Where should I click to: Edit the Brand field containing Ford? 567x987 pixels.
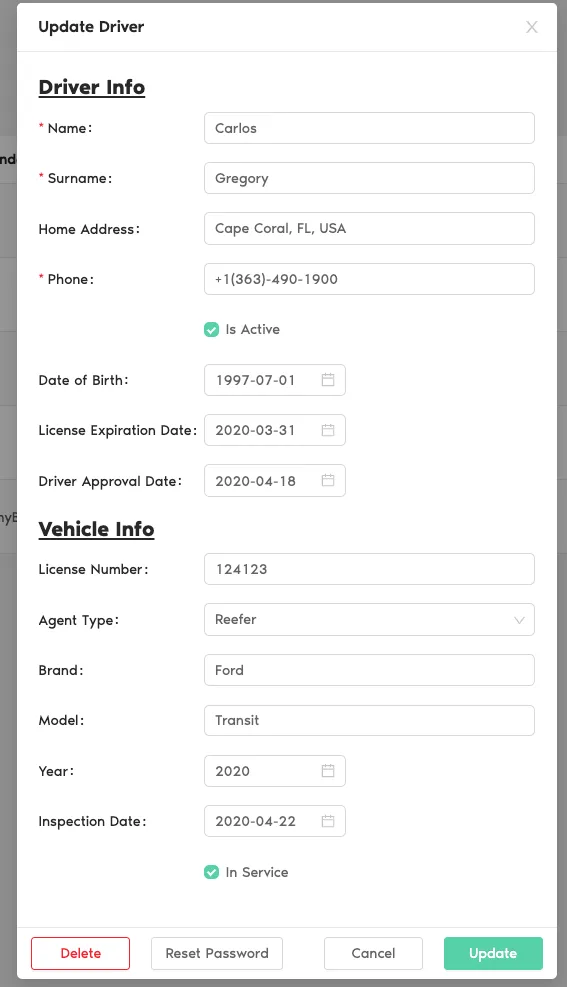point(369,670)
